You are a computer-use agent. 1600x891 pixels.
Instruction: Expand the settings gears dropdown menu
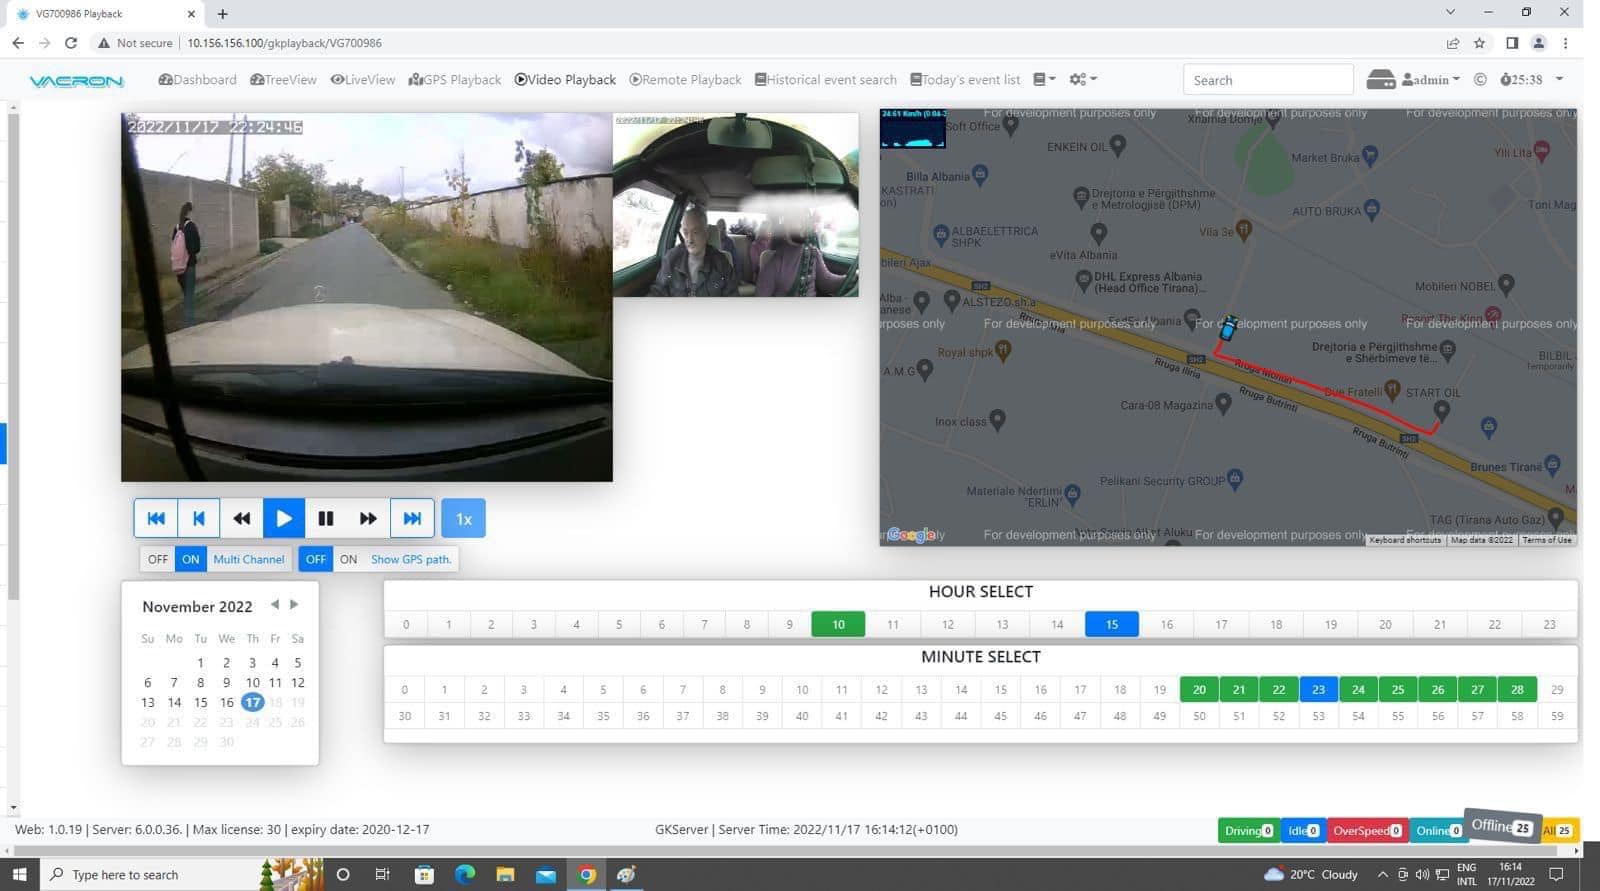(1083, 80)
